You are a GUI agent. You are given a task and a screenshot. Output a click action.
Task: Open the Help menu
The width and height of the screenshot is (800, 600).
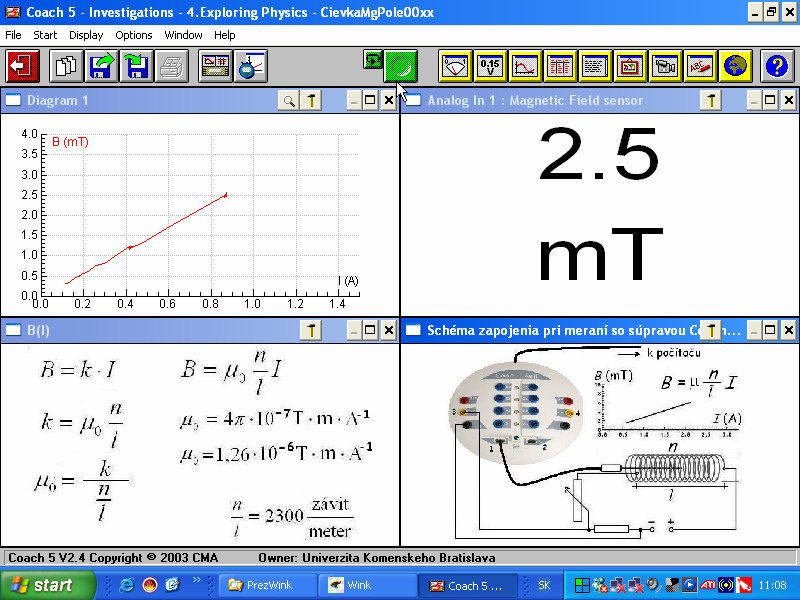[x=224, y=35]
